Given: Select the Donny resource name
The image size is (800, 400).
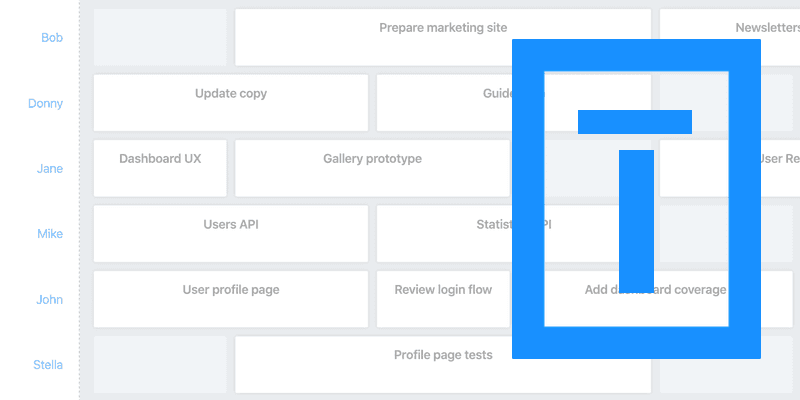Looking at the screenshot, I should (x=45, y=104).
